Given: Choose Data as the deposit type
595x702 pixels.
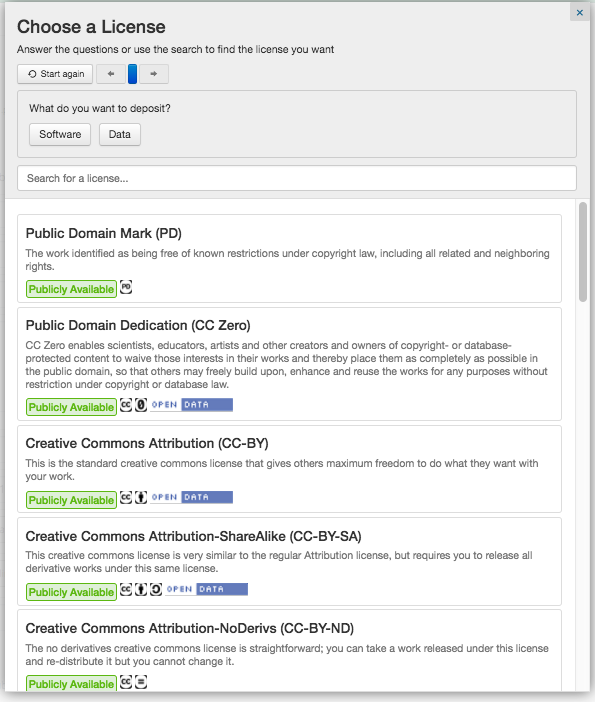Looking at the screenshot, I should [120, 134].
